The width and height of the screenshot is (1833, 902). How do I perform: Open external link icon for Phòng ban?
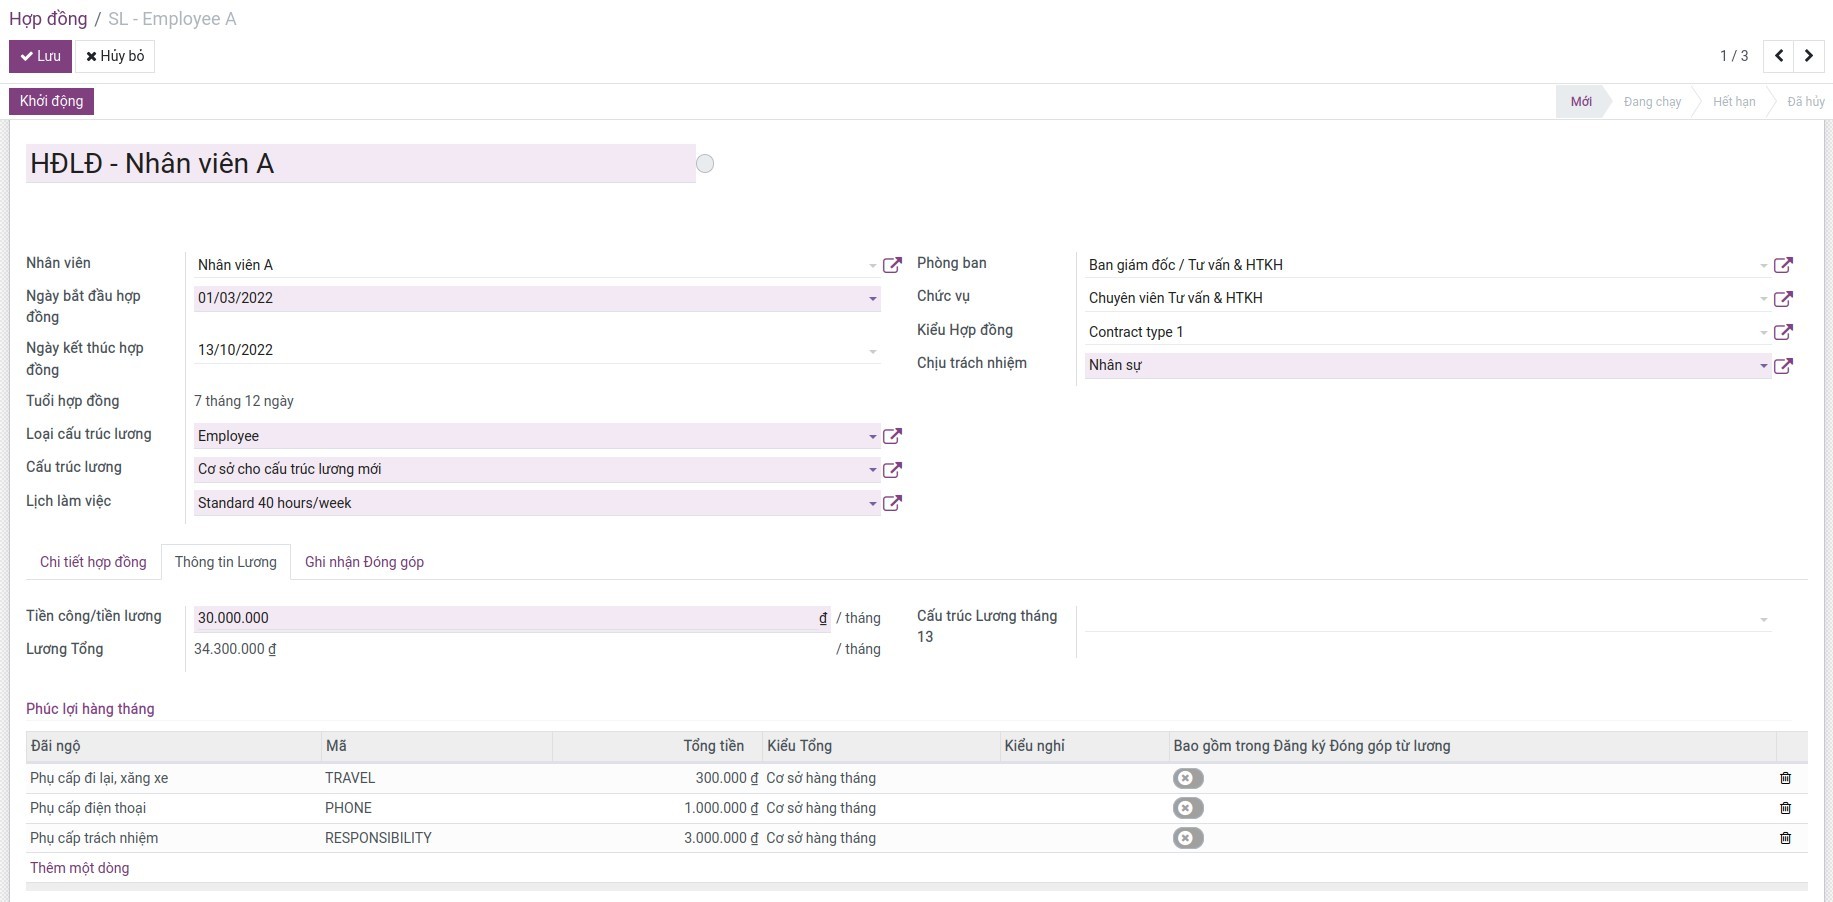tap(1783, 265)
